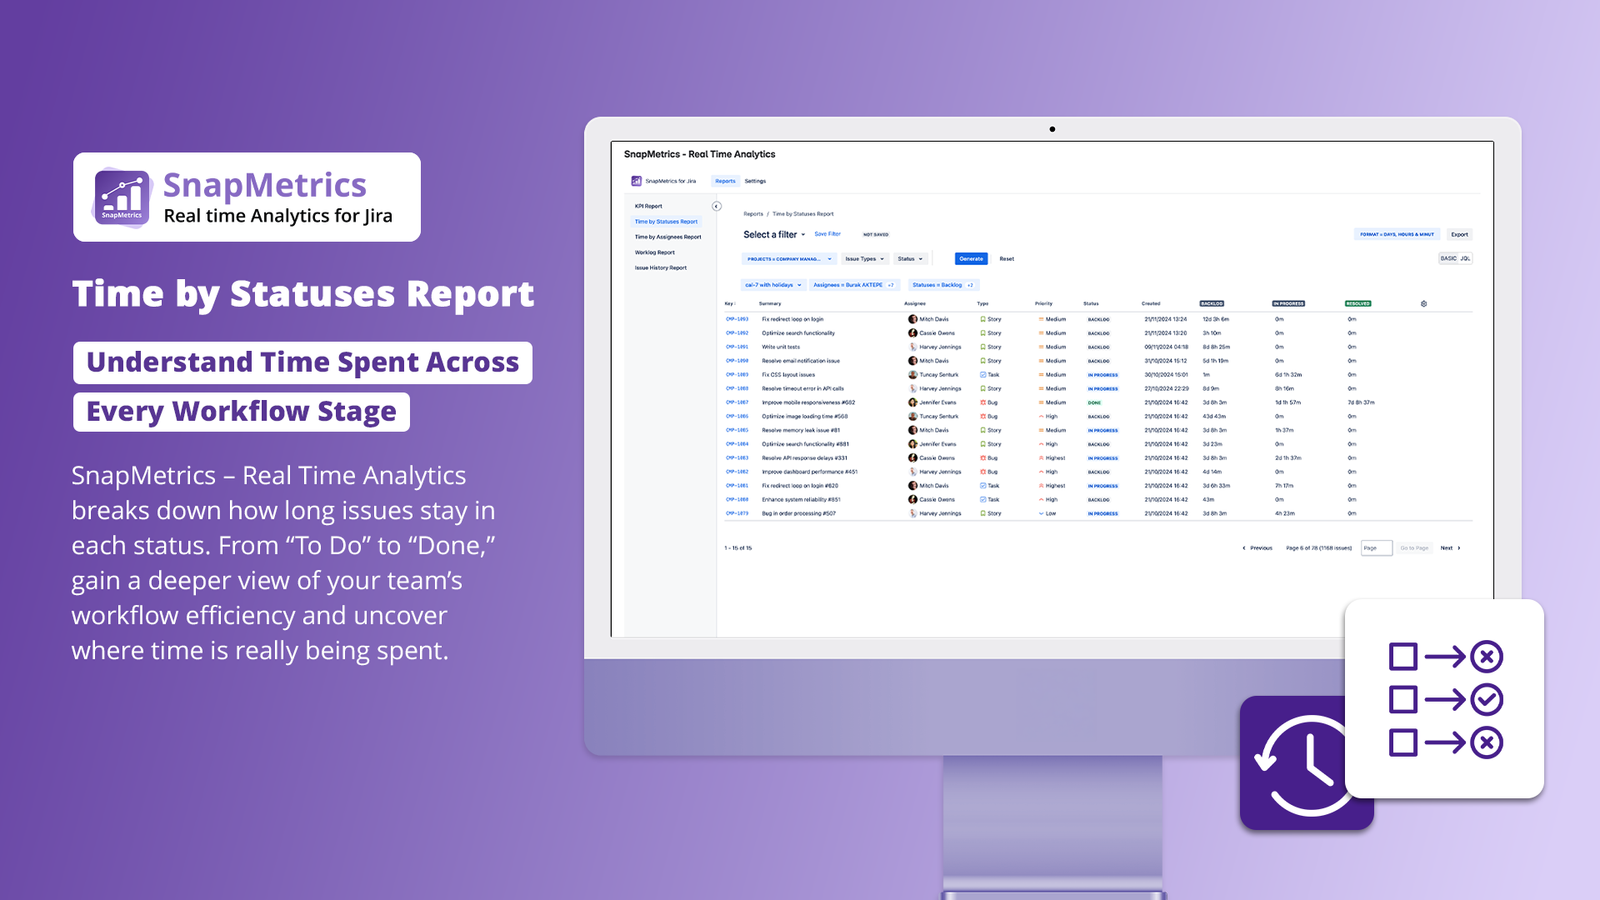This screenshot has height=900, width=1600.
Task: Click the Created column header
Action: pos(1151,303)
